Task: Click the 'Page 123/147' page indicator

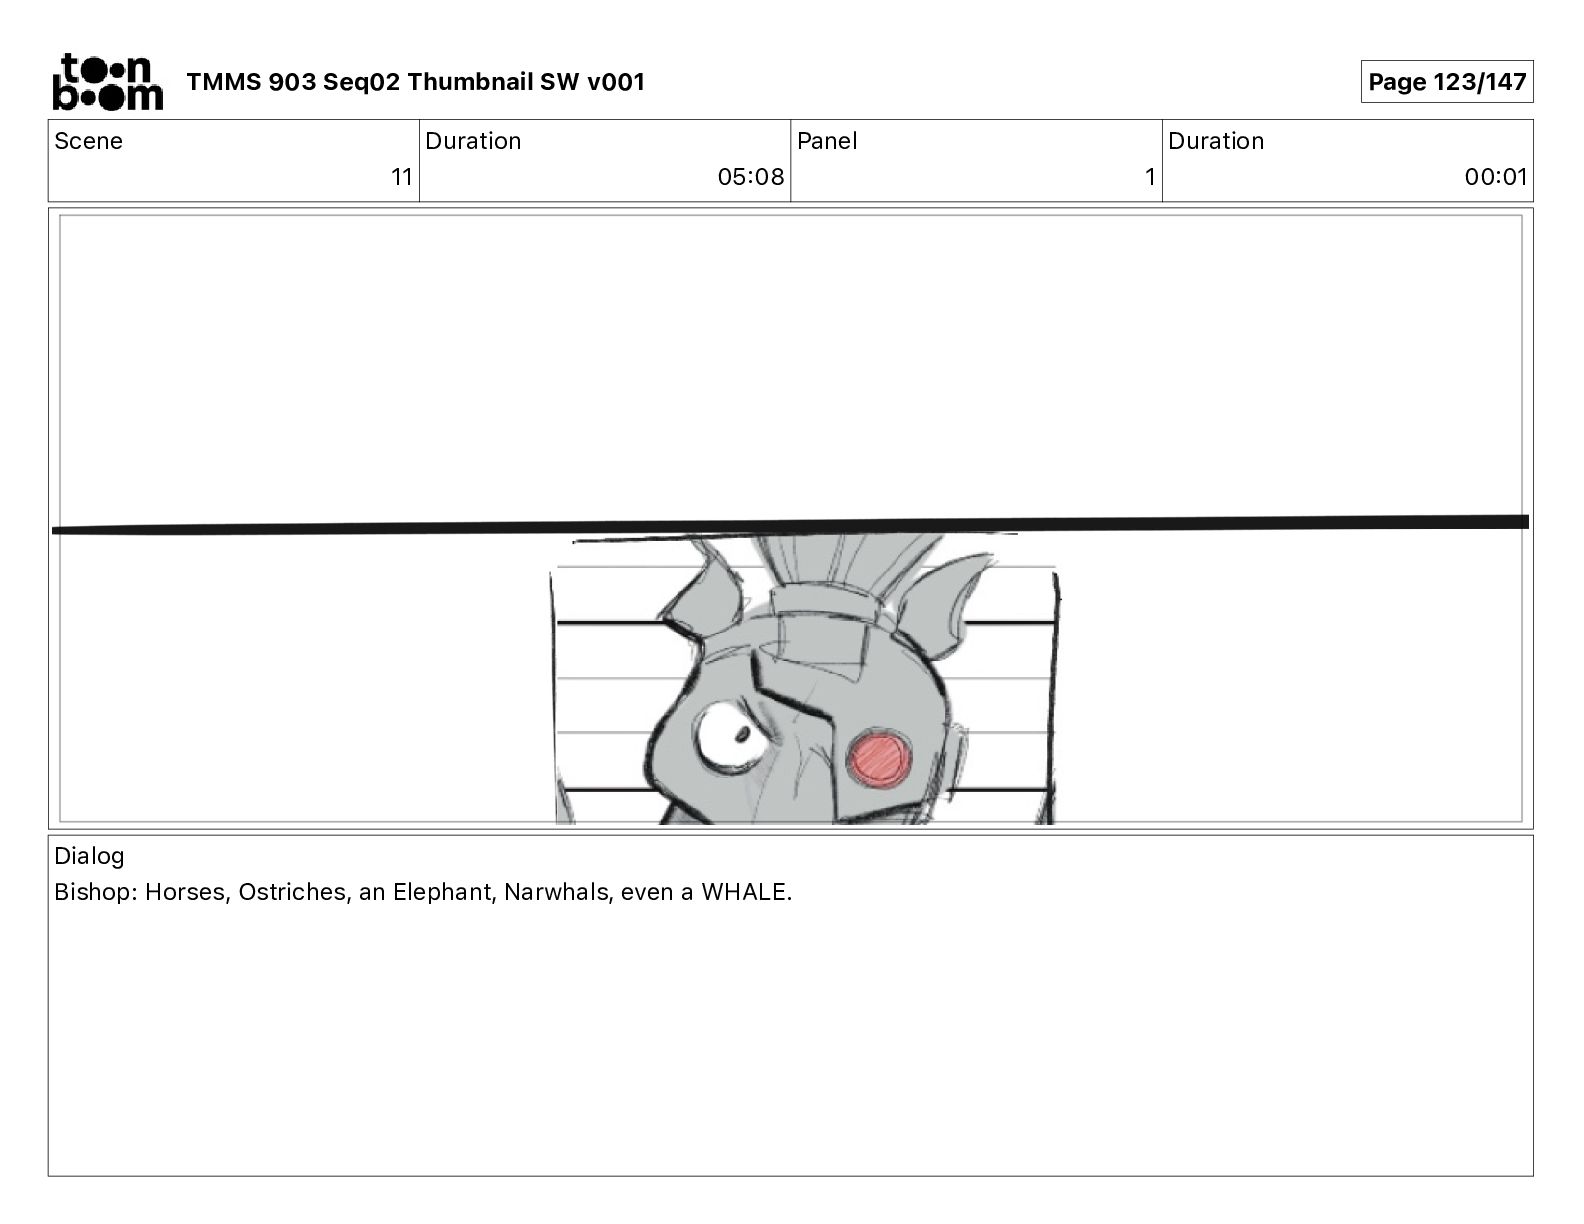Action: point(1446,82)
